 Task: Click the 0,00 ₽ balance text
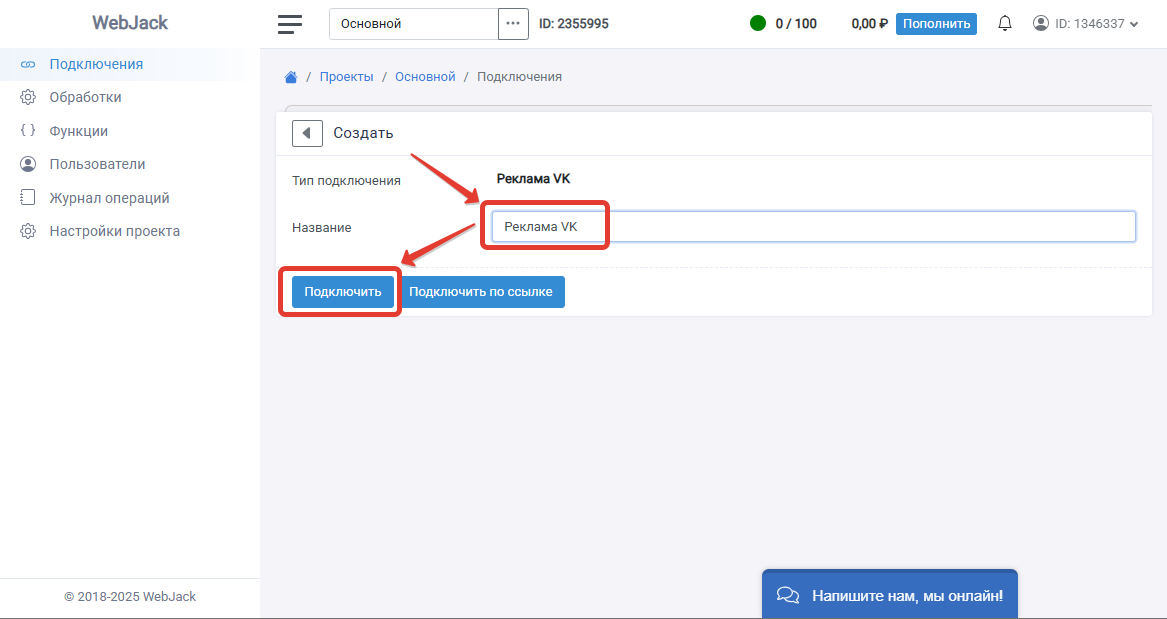click(869, 24)
